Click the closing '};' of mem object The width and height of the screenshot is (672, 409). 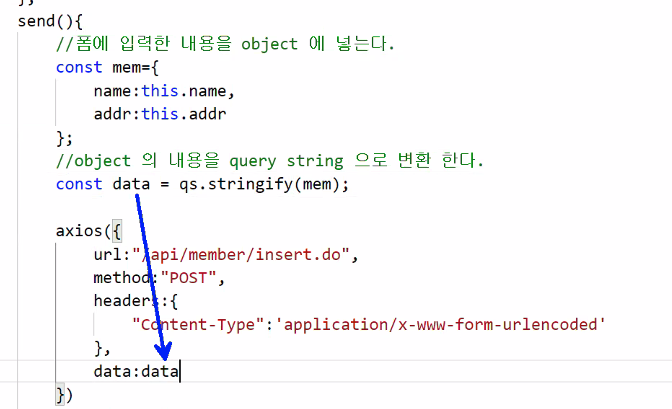64,138
